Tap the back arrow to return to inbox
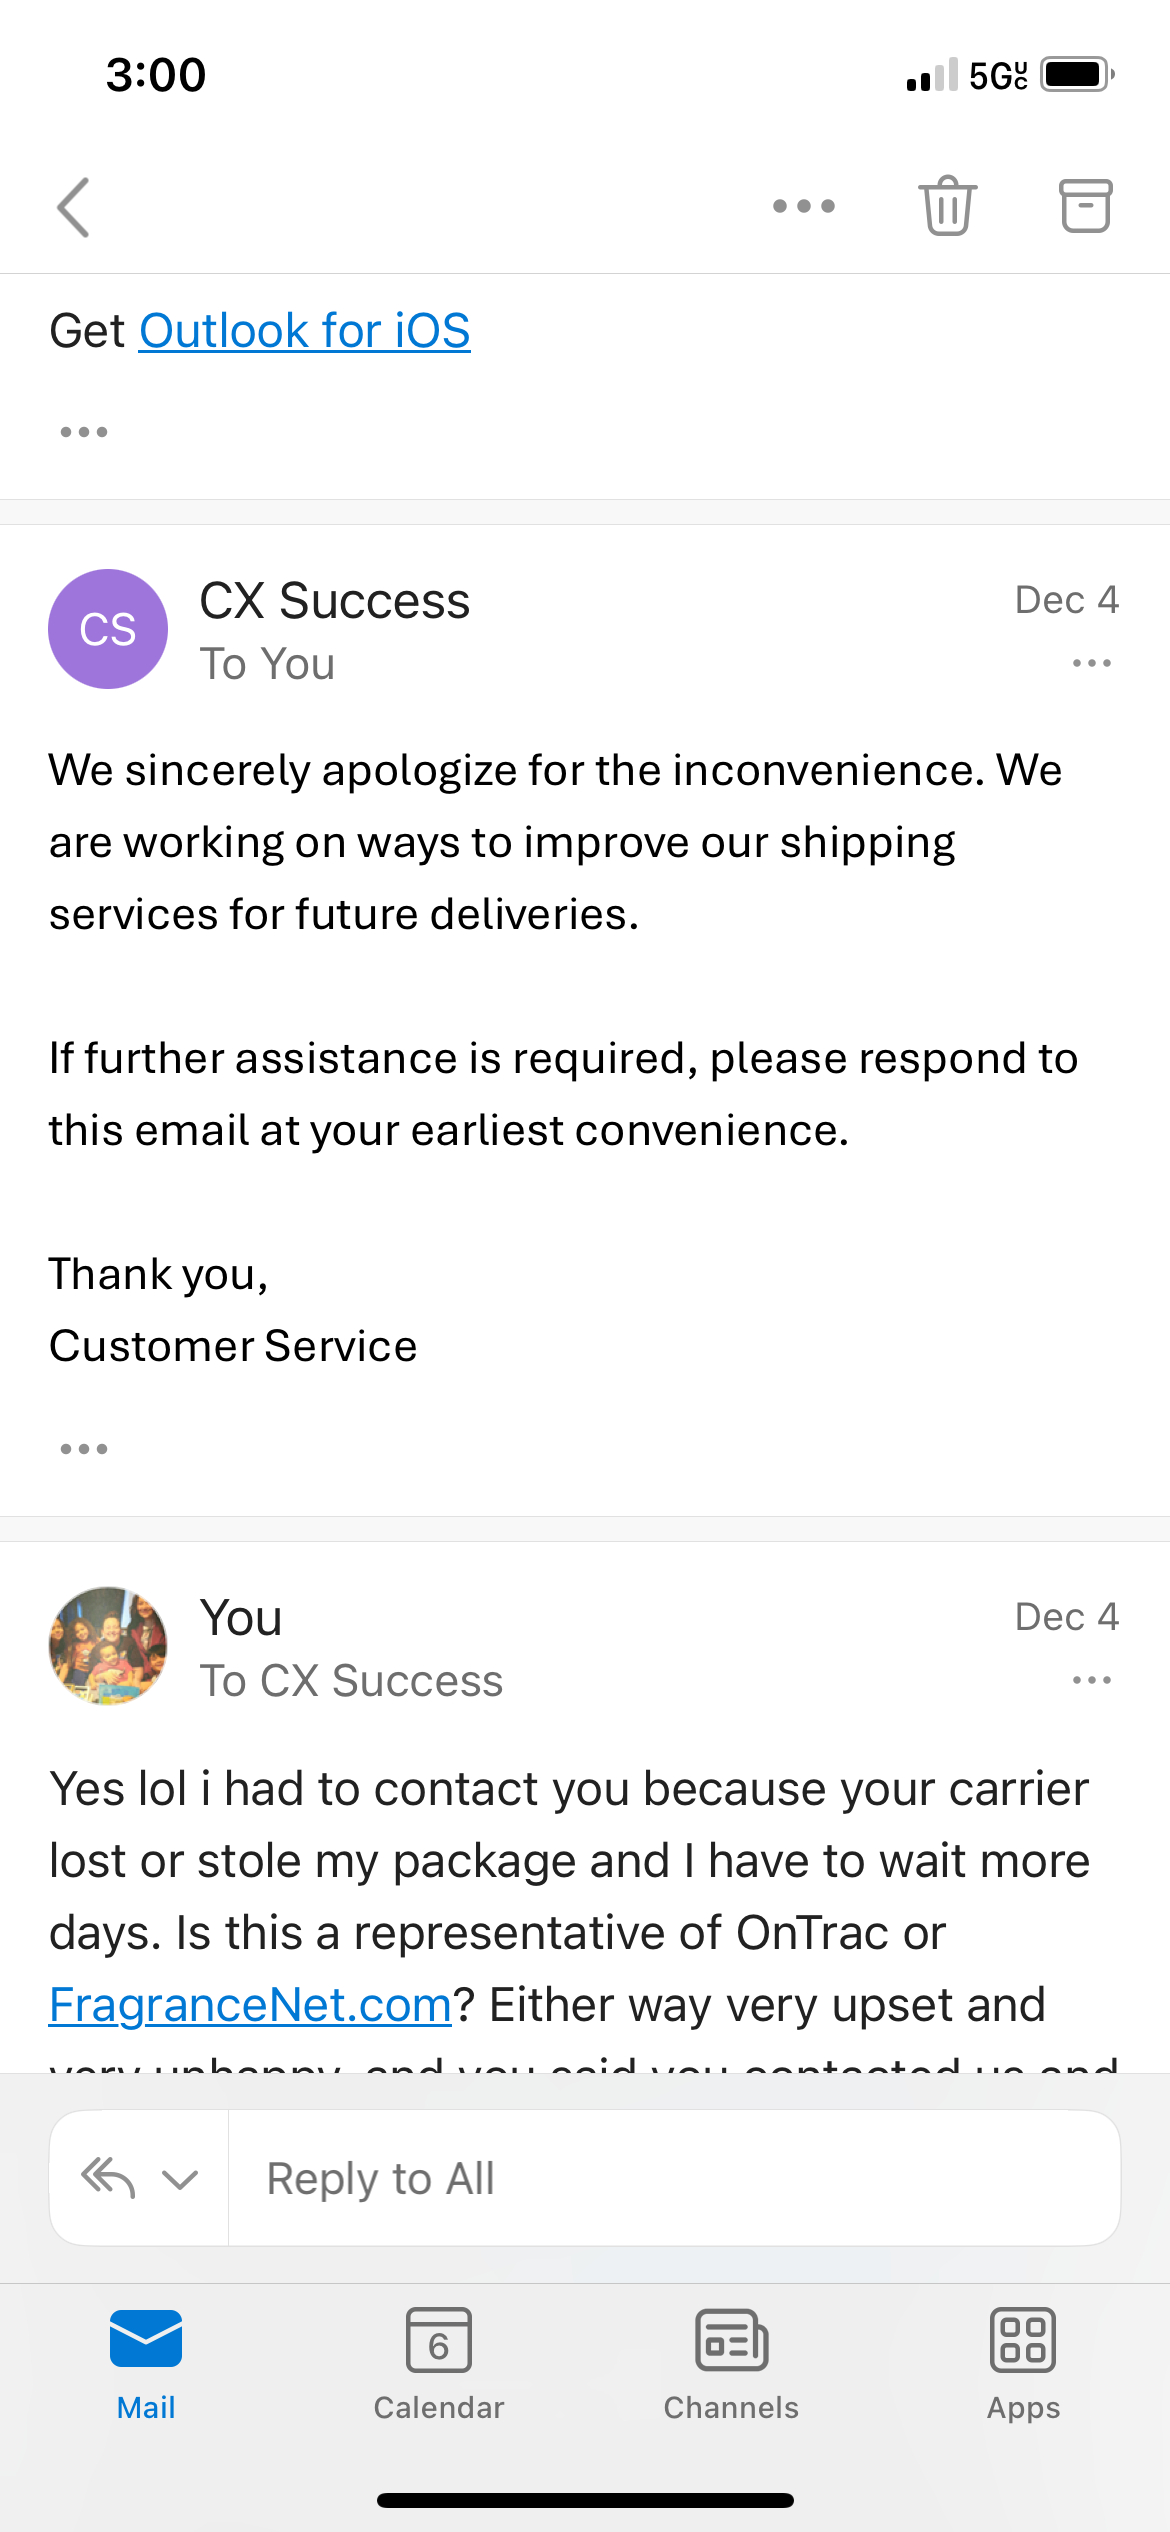The image size is (1170, 2532). tap(74, 207)
